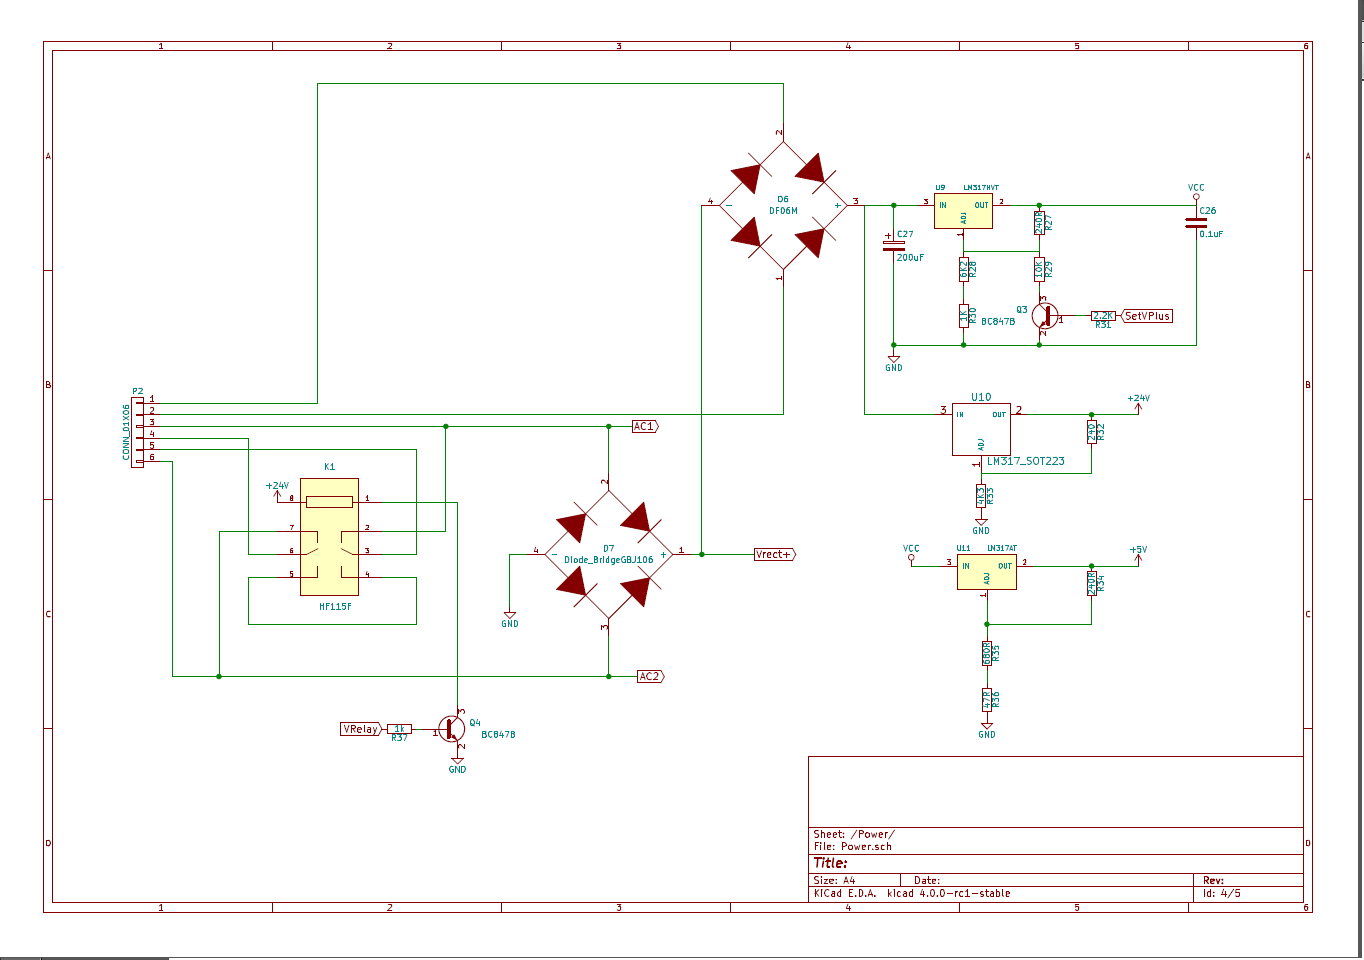
Task: Select the VCC power symbol left of U11
Action: tap(911, 552)
